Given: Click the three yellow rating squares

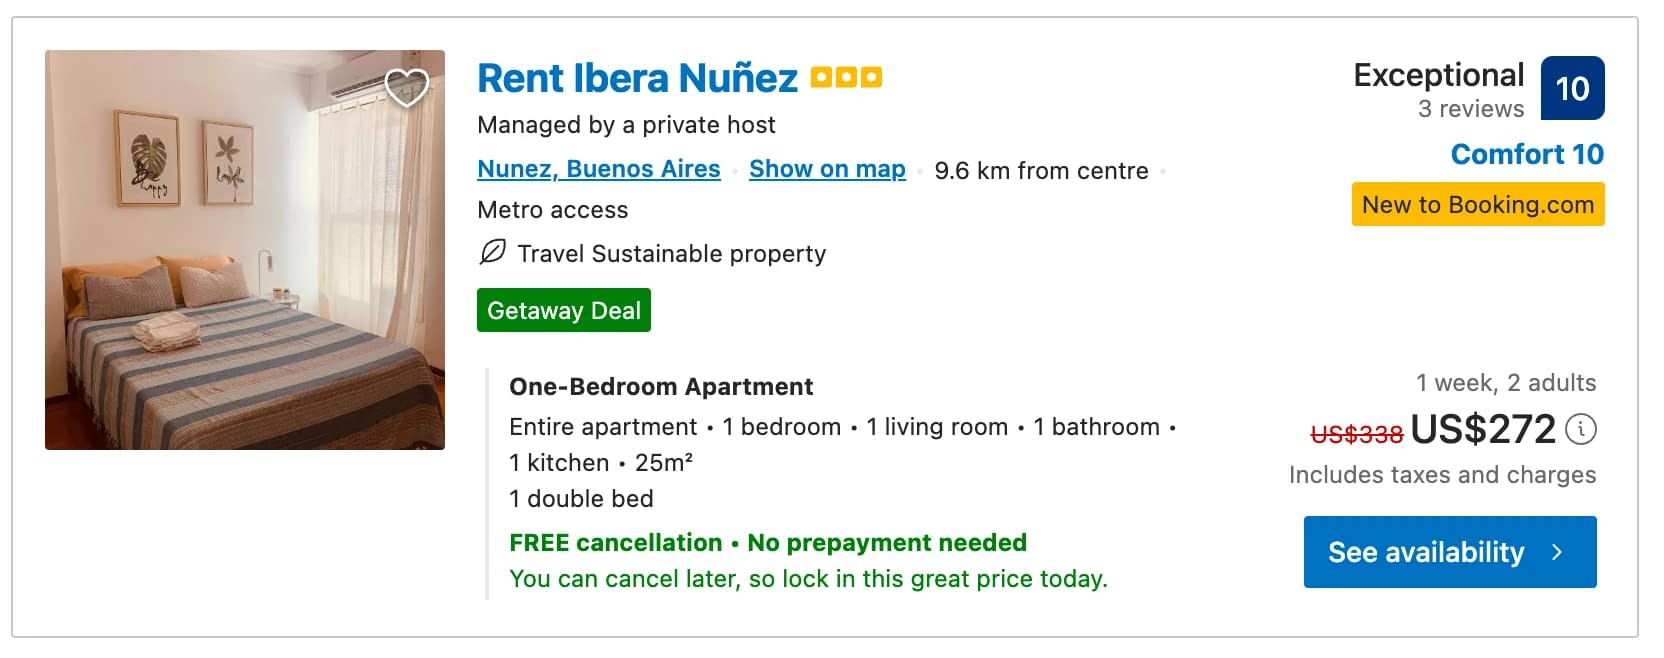Looking at the screenshot, I should click(846, 77).
